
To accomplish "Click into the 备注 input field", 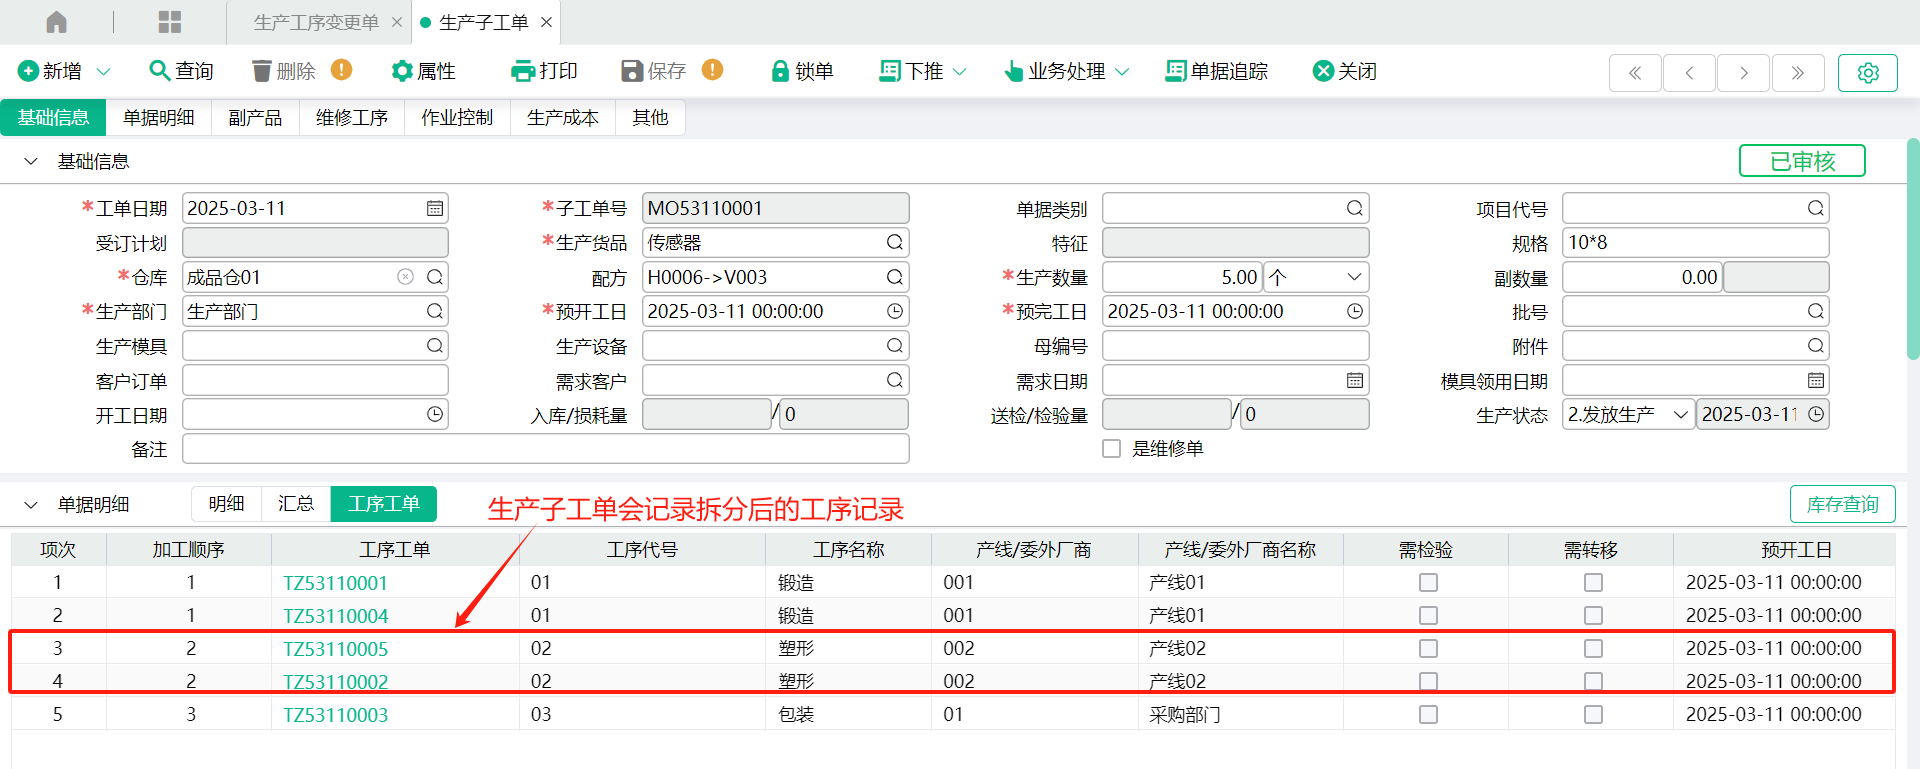I will (x=545, y=449).
